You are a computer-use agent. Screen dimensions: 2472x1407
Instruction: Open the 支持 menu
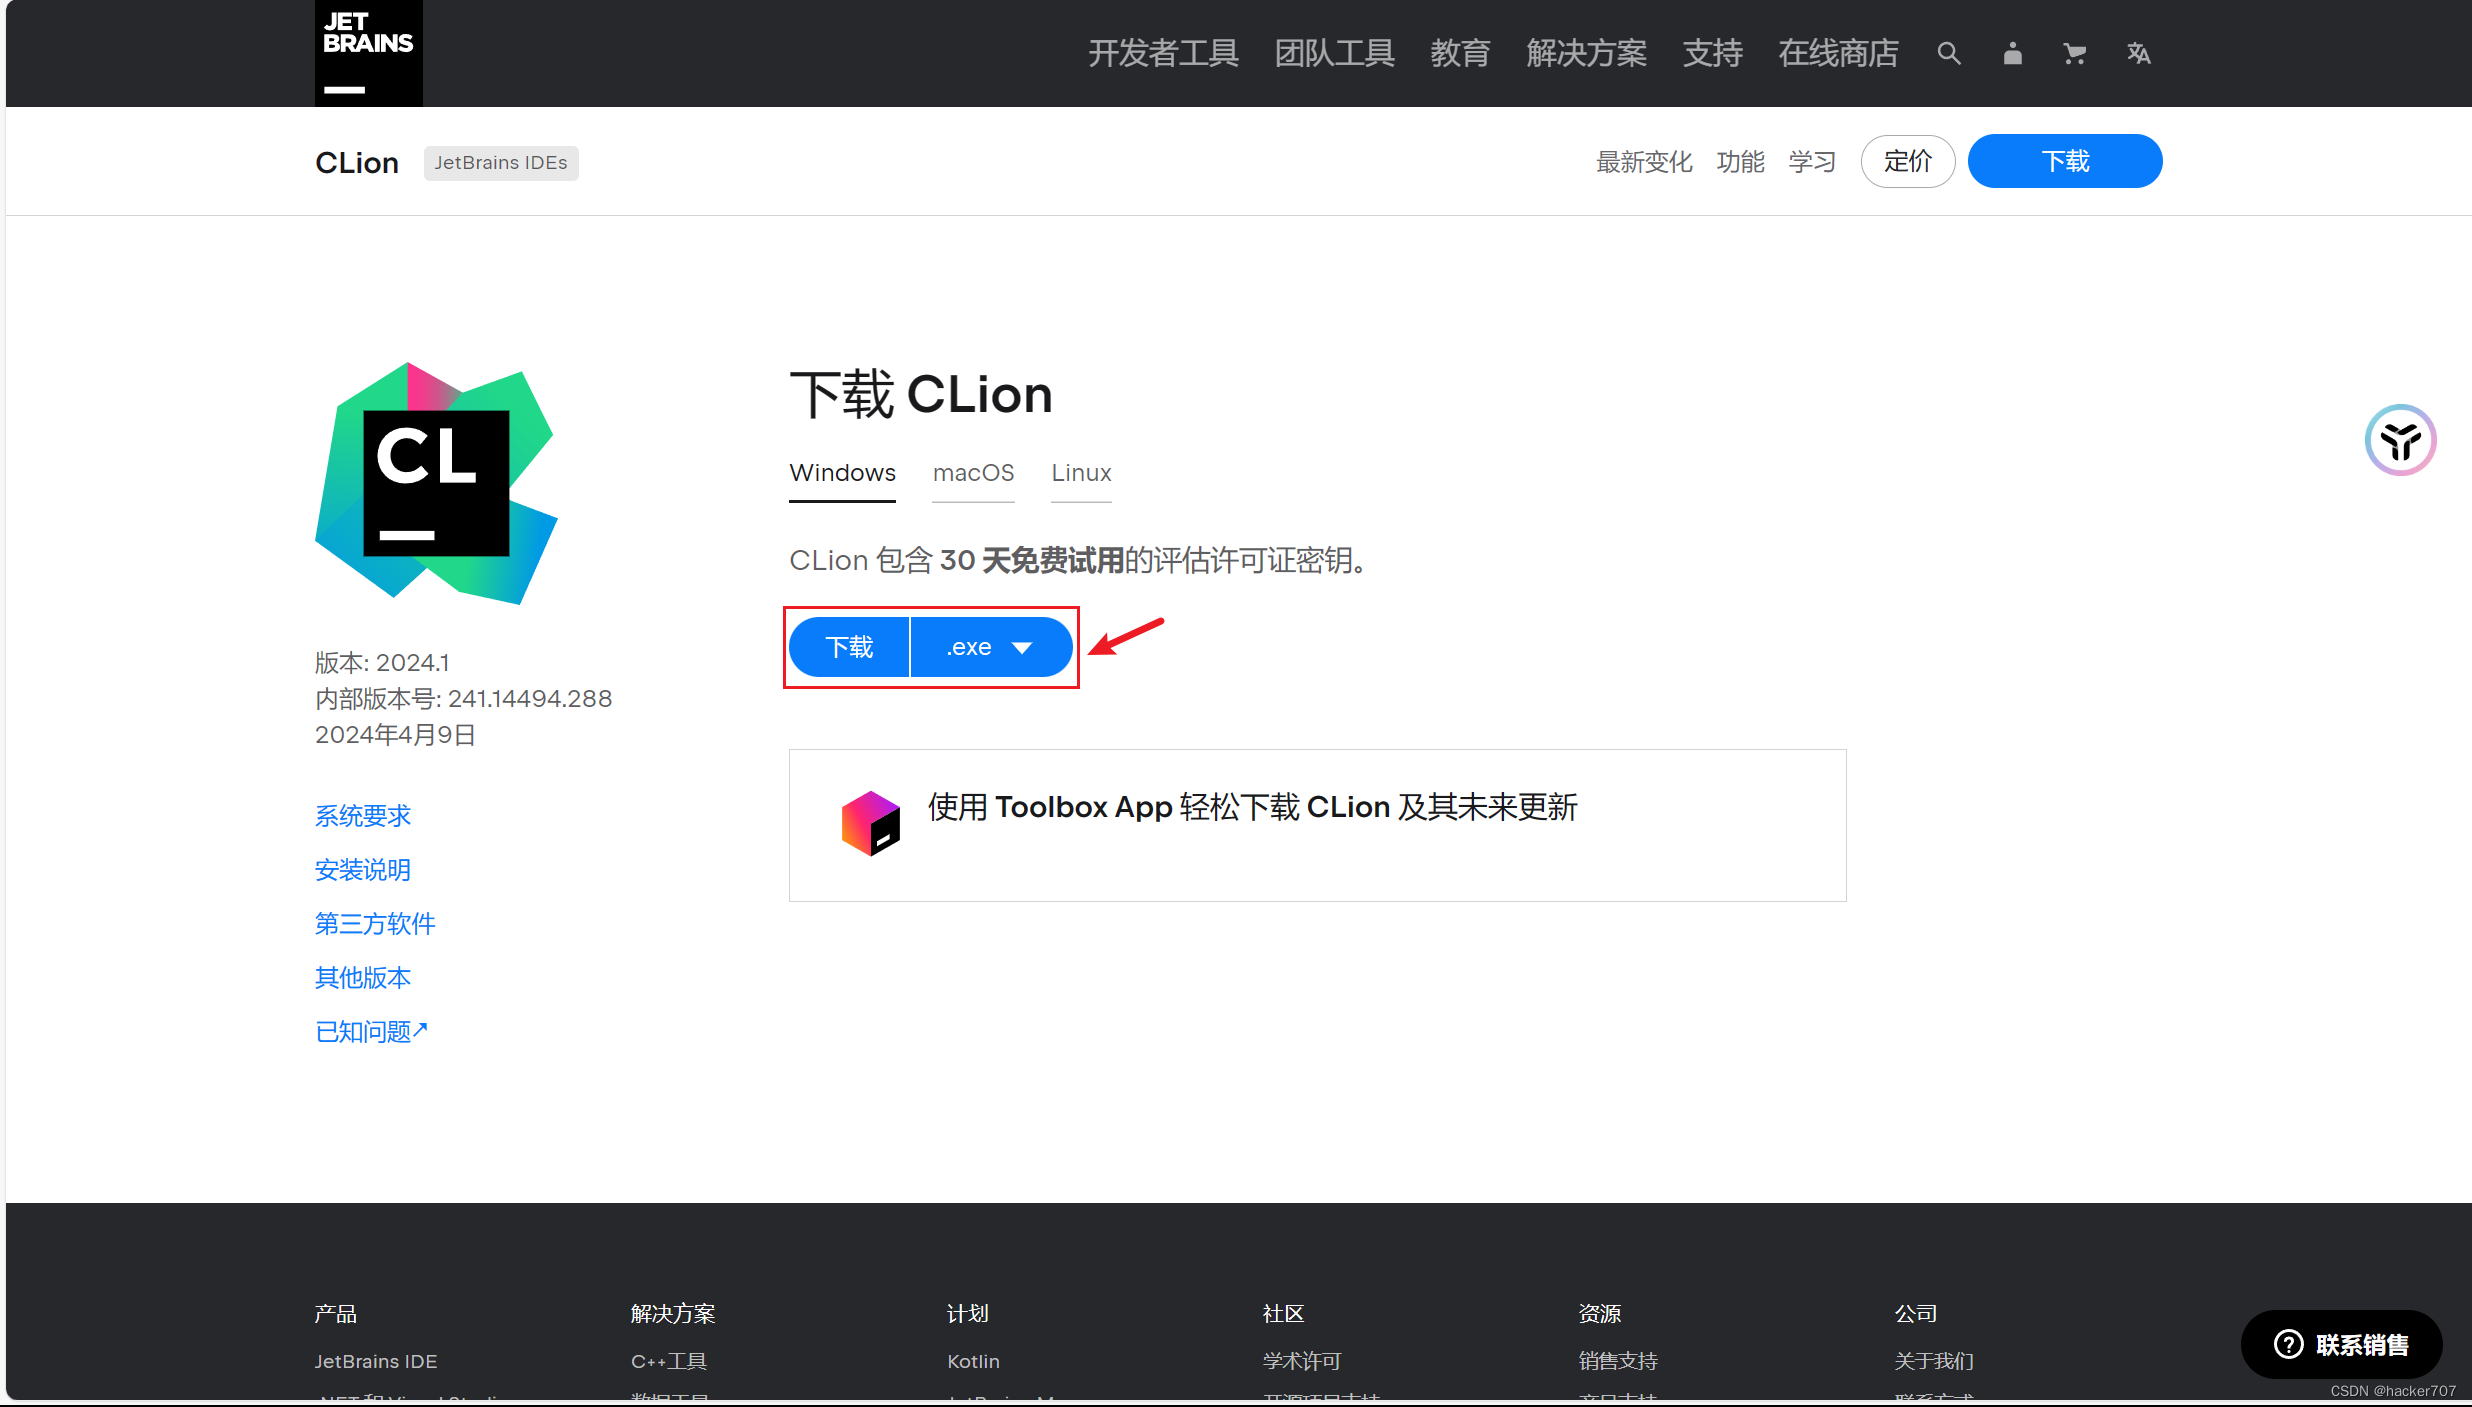tap(1712, 53)
